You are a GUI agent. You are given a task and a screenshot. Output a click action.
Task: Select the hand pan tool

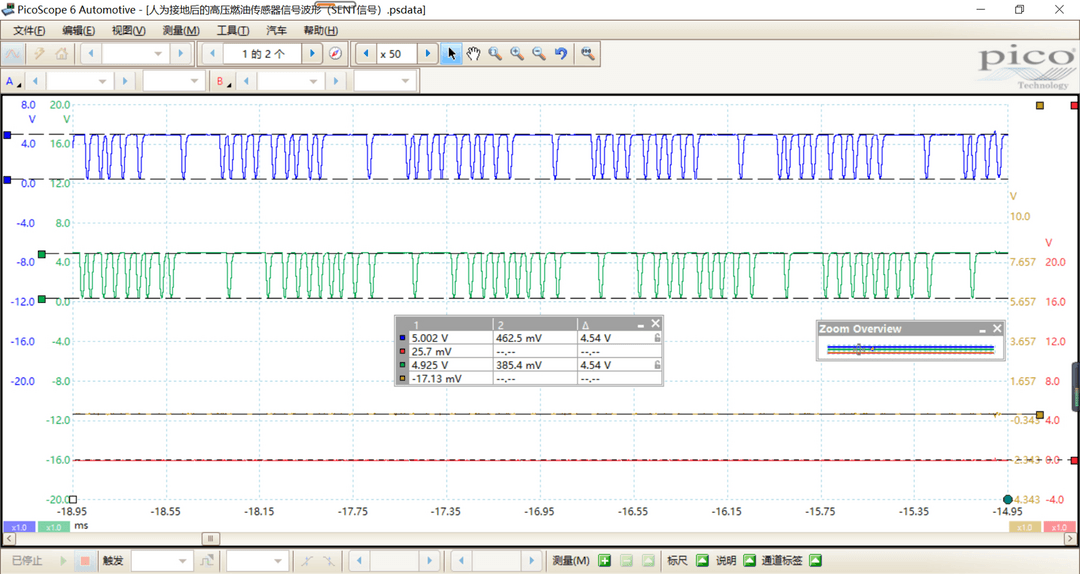[472, 54]
